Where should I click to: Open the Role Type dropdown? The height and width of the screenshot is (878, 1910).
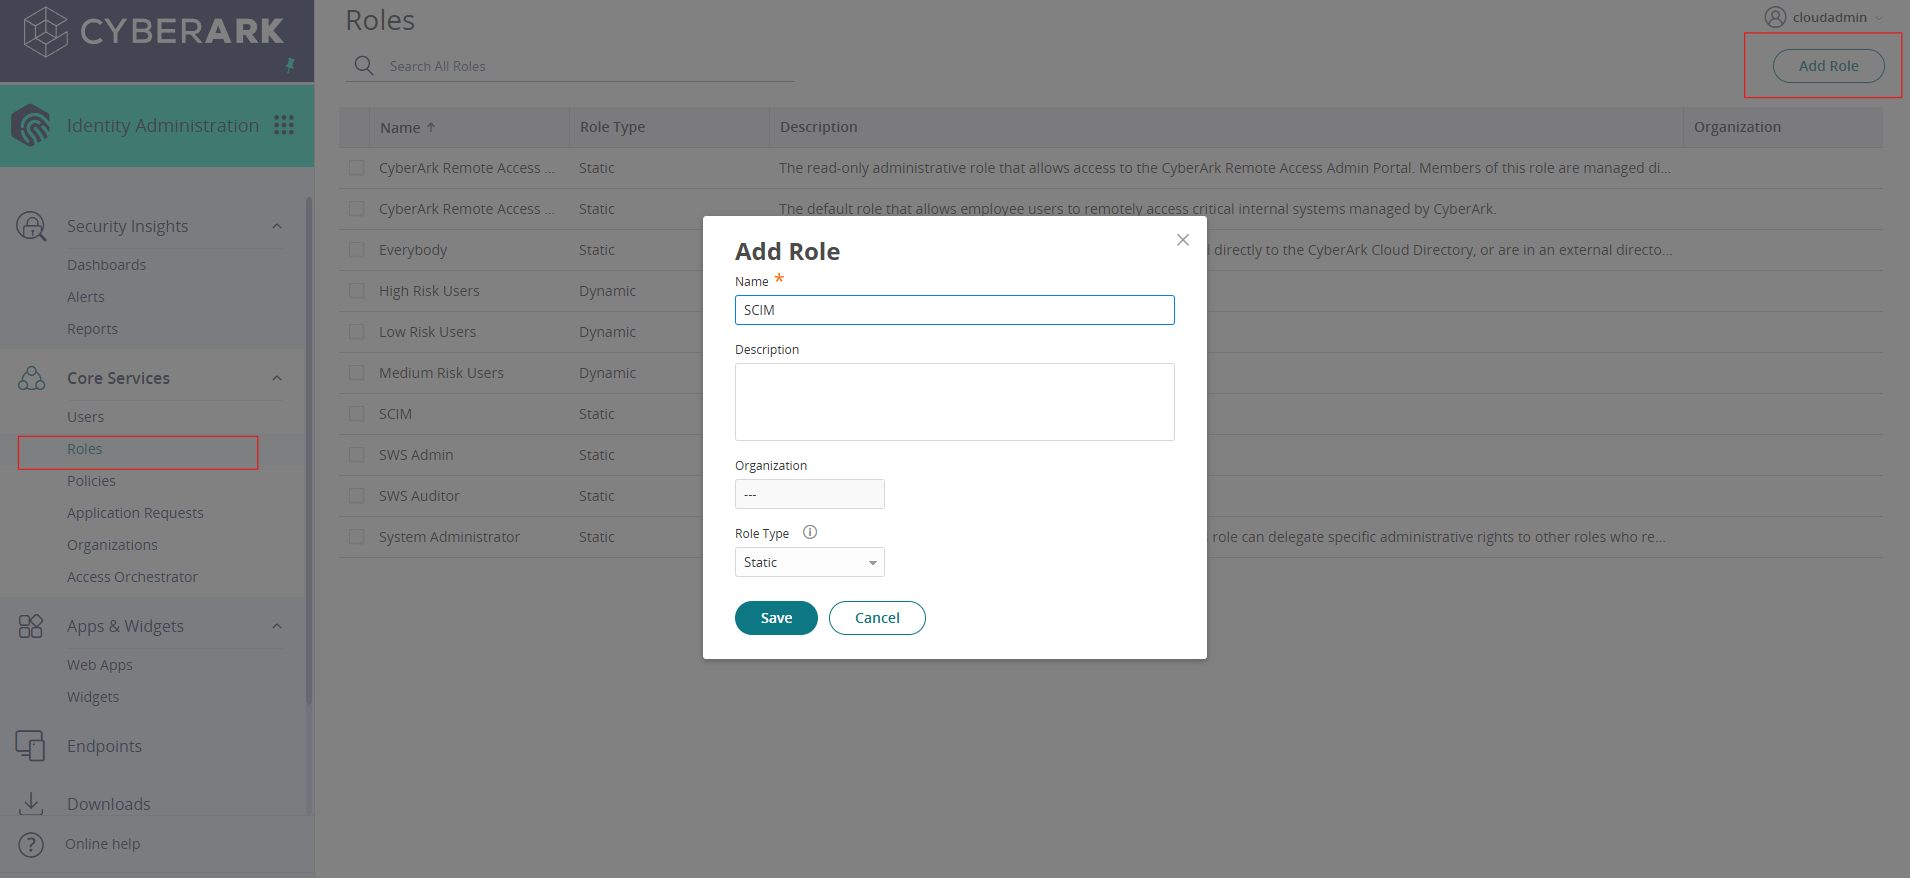coord(809,562)
